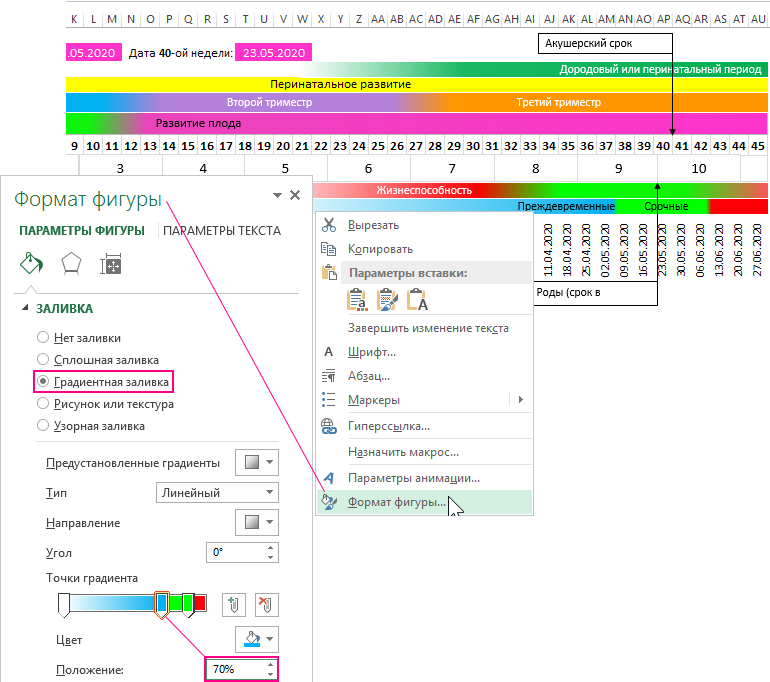
Task: Open the 'Тип' Линейный dropdown
Action: 218,493
